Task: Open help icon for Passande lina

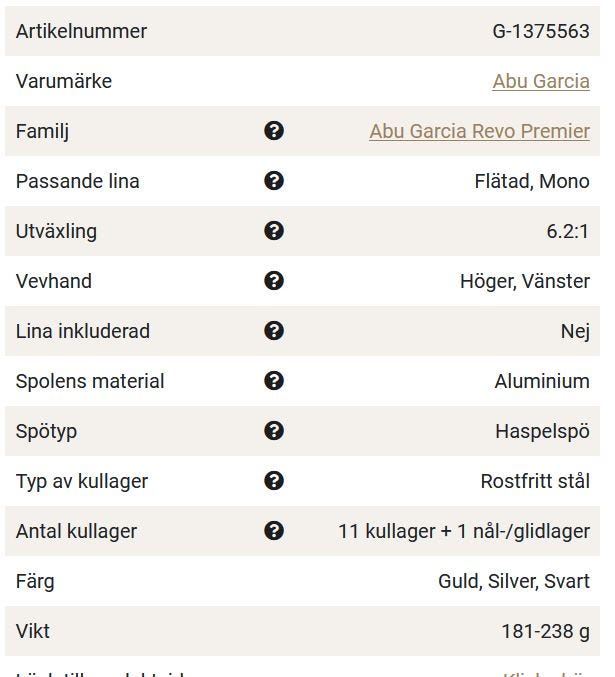Action: (274, 181)
